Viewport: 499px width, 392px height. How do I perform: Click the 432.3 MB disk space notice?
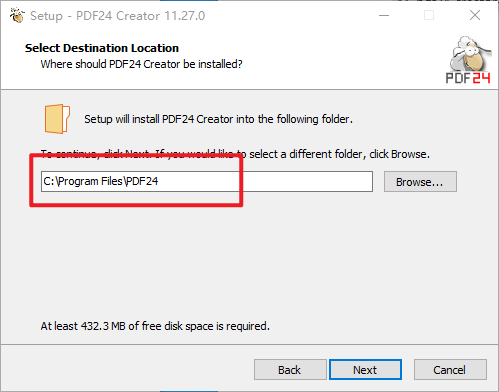point(155,326)
